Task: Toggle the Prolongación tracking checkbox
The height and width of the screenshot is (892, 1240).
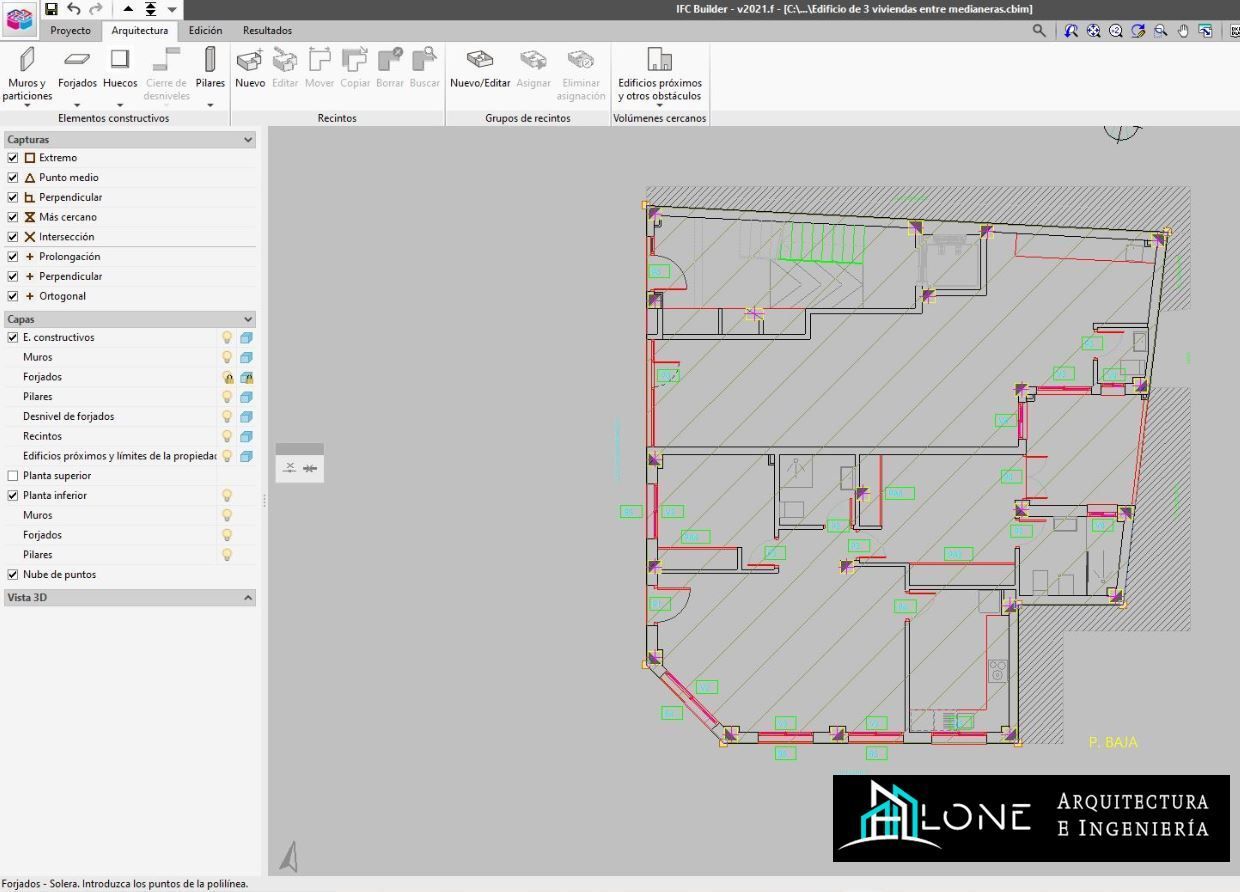Action: point(13,256)
